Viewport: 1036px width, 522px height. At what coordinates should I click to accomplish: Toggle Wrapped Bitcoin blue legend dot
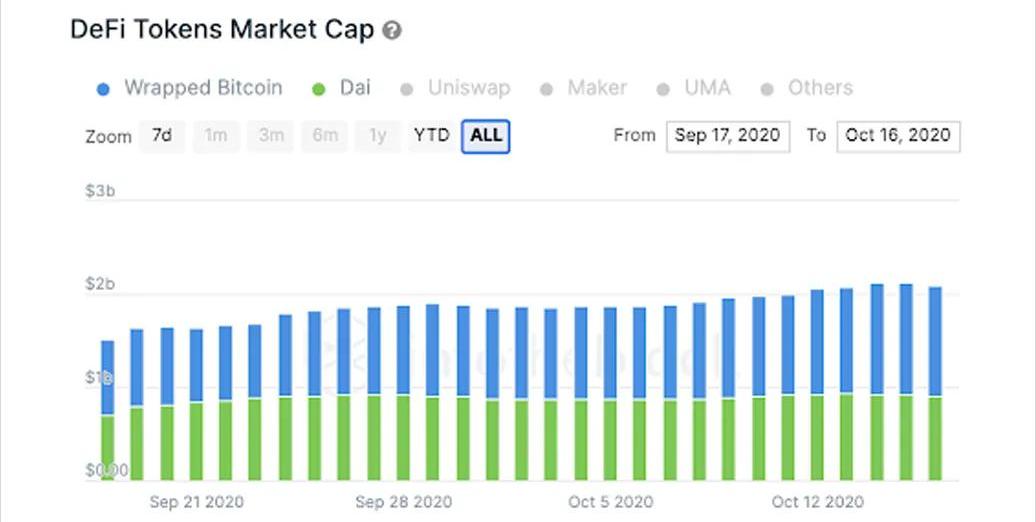(x=103, y=89)
